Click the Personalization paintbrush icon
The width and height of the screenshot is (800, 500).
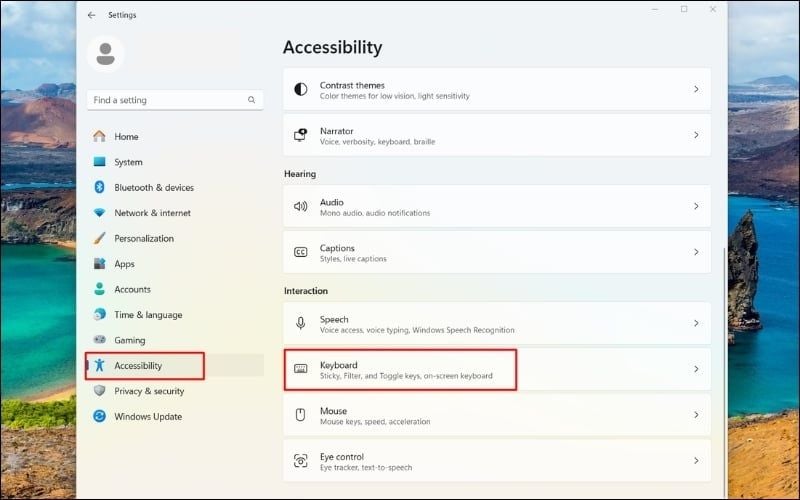point(99,238)
